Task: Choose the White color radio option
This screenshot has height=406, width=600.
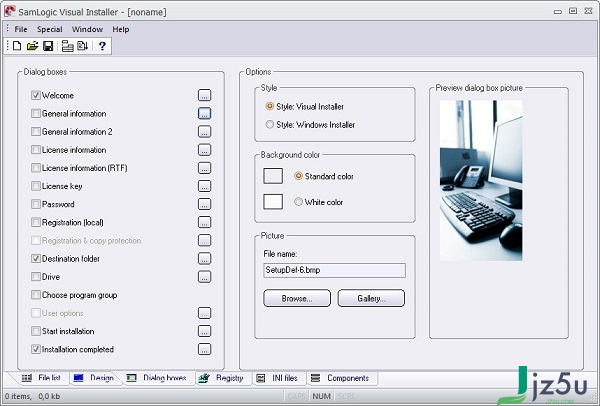Action: [x=299, y=202]
